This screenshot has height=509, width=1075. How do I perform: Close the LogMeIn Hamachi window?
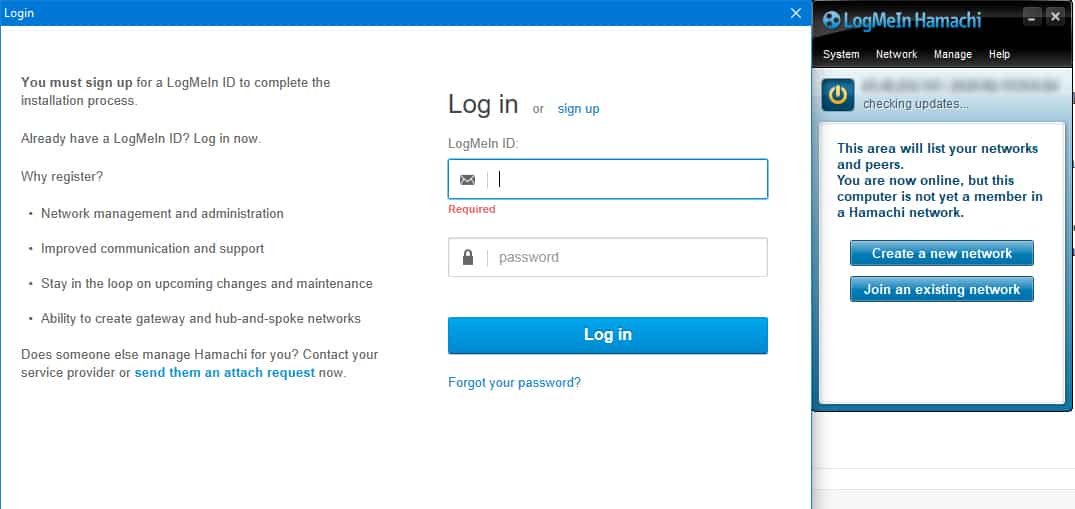pyautogui.click(x=1054, y=17)
